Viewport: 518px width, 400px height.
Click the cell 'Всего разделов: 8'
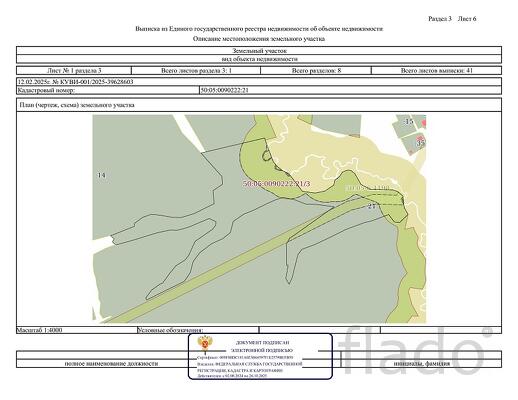click(x=316, y=71)
